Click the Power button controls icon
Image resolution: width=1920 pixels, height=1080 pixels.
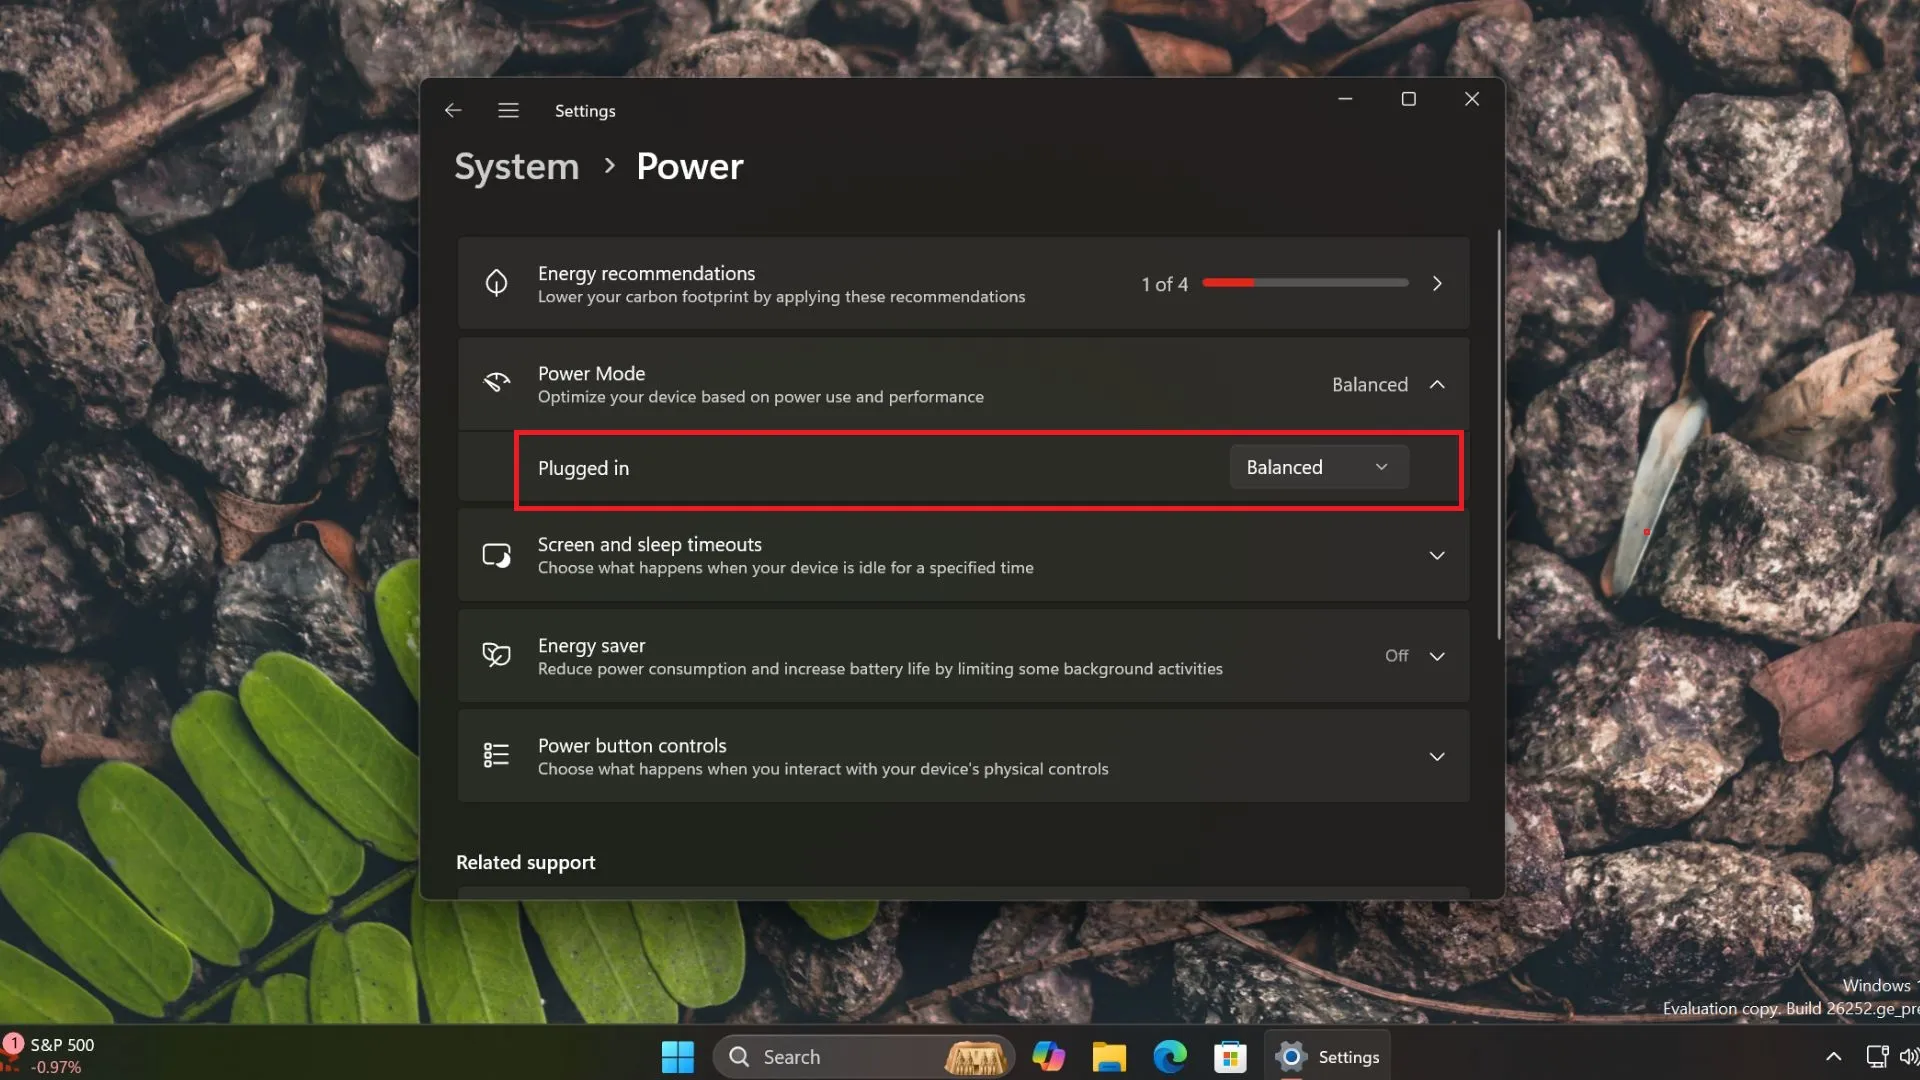point(496,756)
